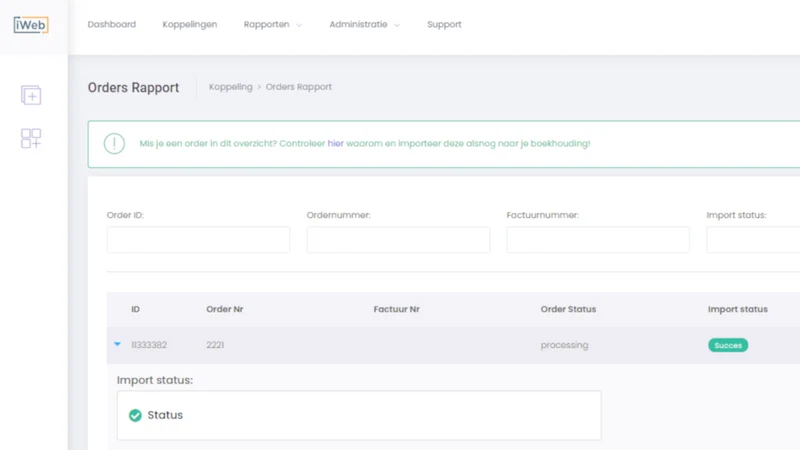Click the 'Import status:' section heading
800x450 pixels.
(155, 380)
